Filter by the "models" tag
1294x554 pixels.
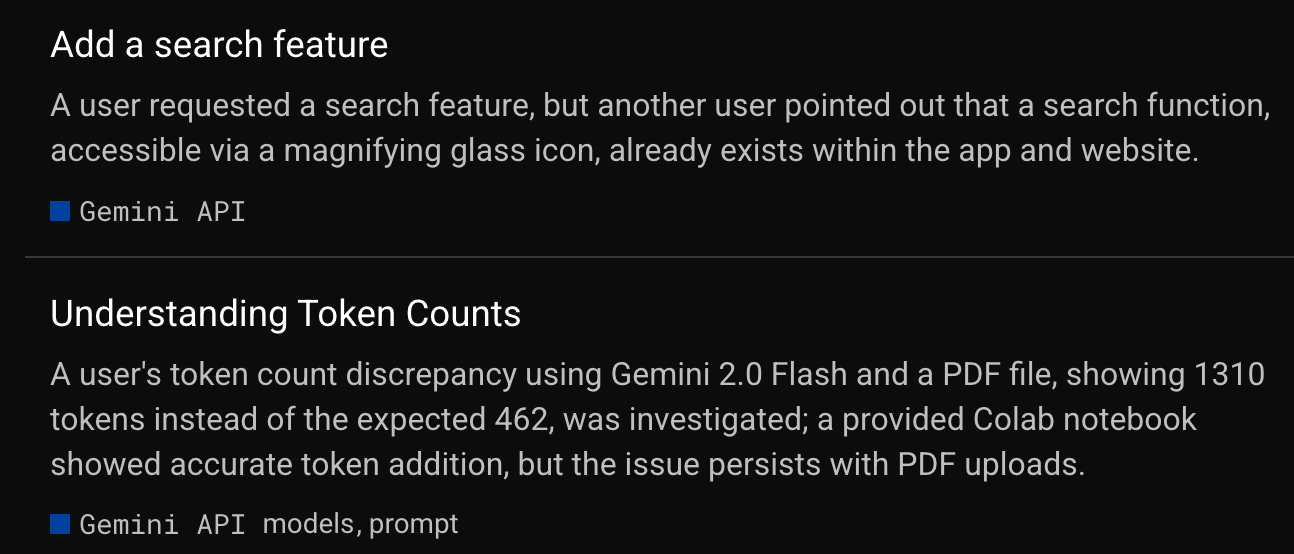pos(312,524)
